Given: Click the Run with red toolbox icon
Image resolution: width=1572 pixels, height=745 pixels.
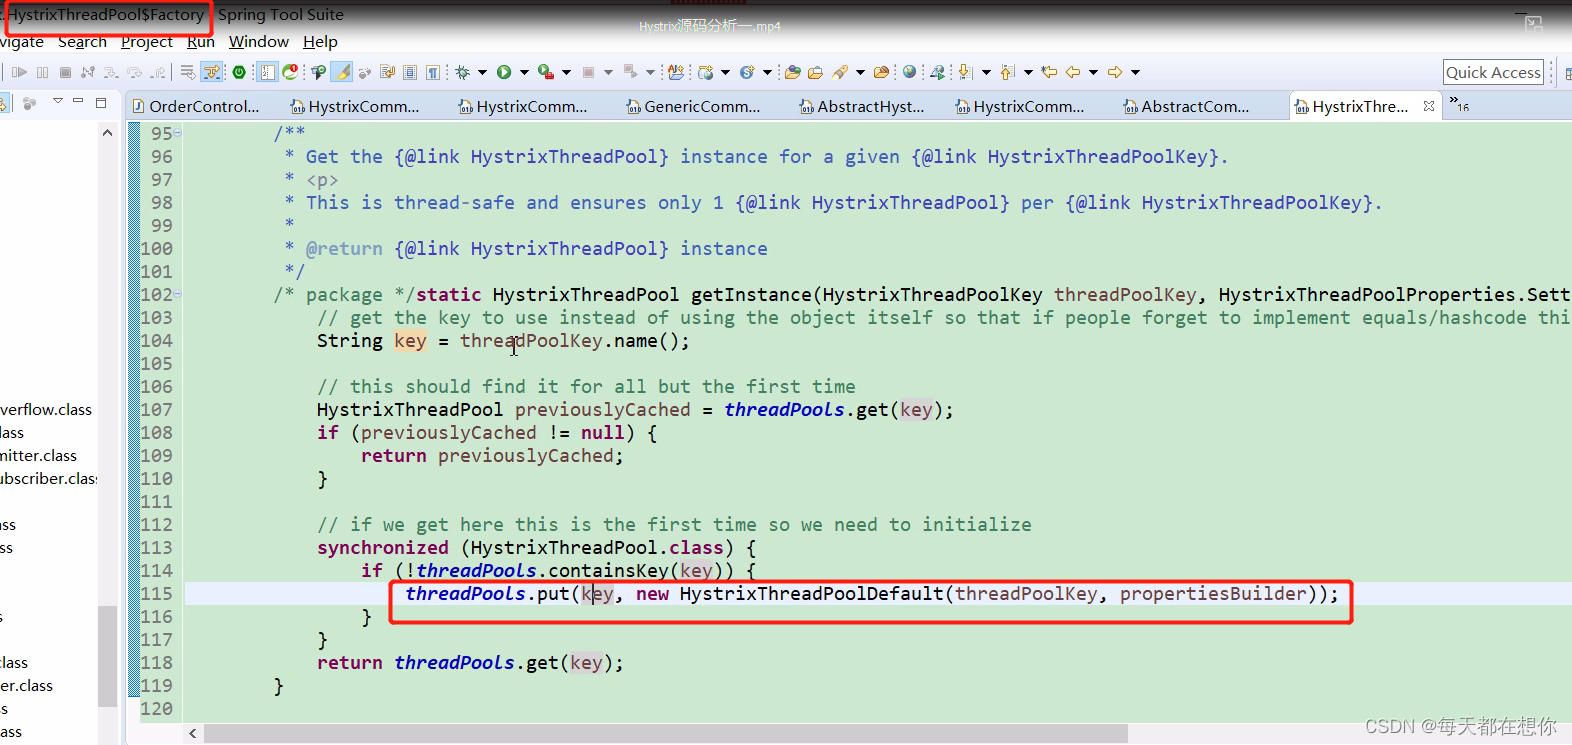Looking at the screenshot, I should pos(545,72).
